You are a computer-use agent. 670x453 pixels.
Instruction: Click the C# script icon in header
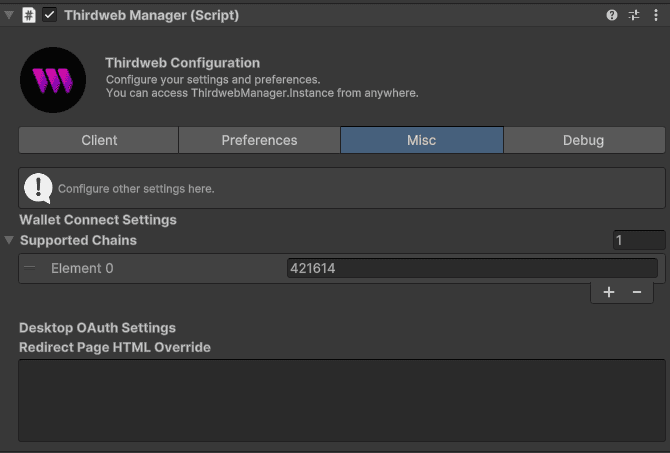[29, 15]
